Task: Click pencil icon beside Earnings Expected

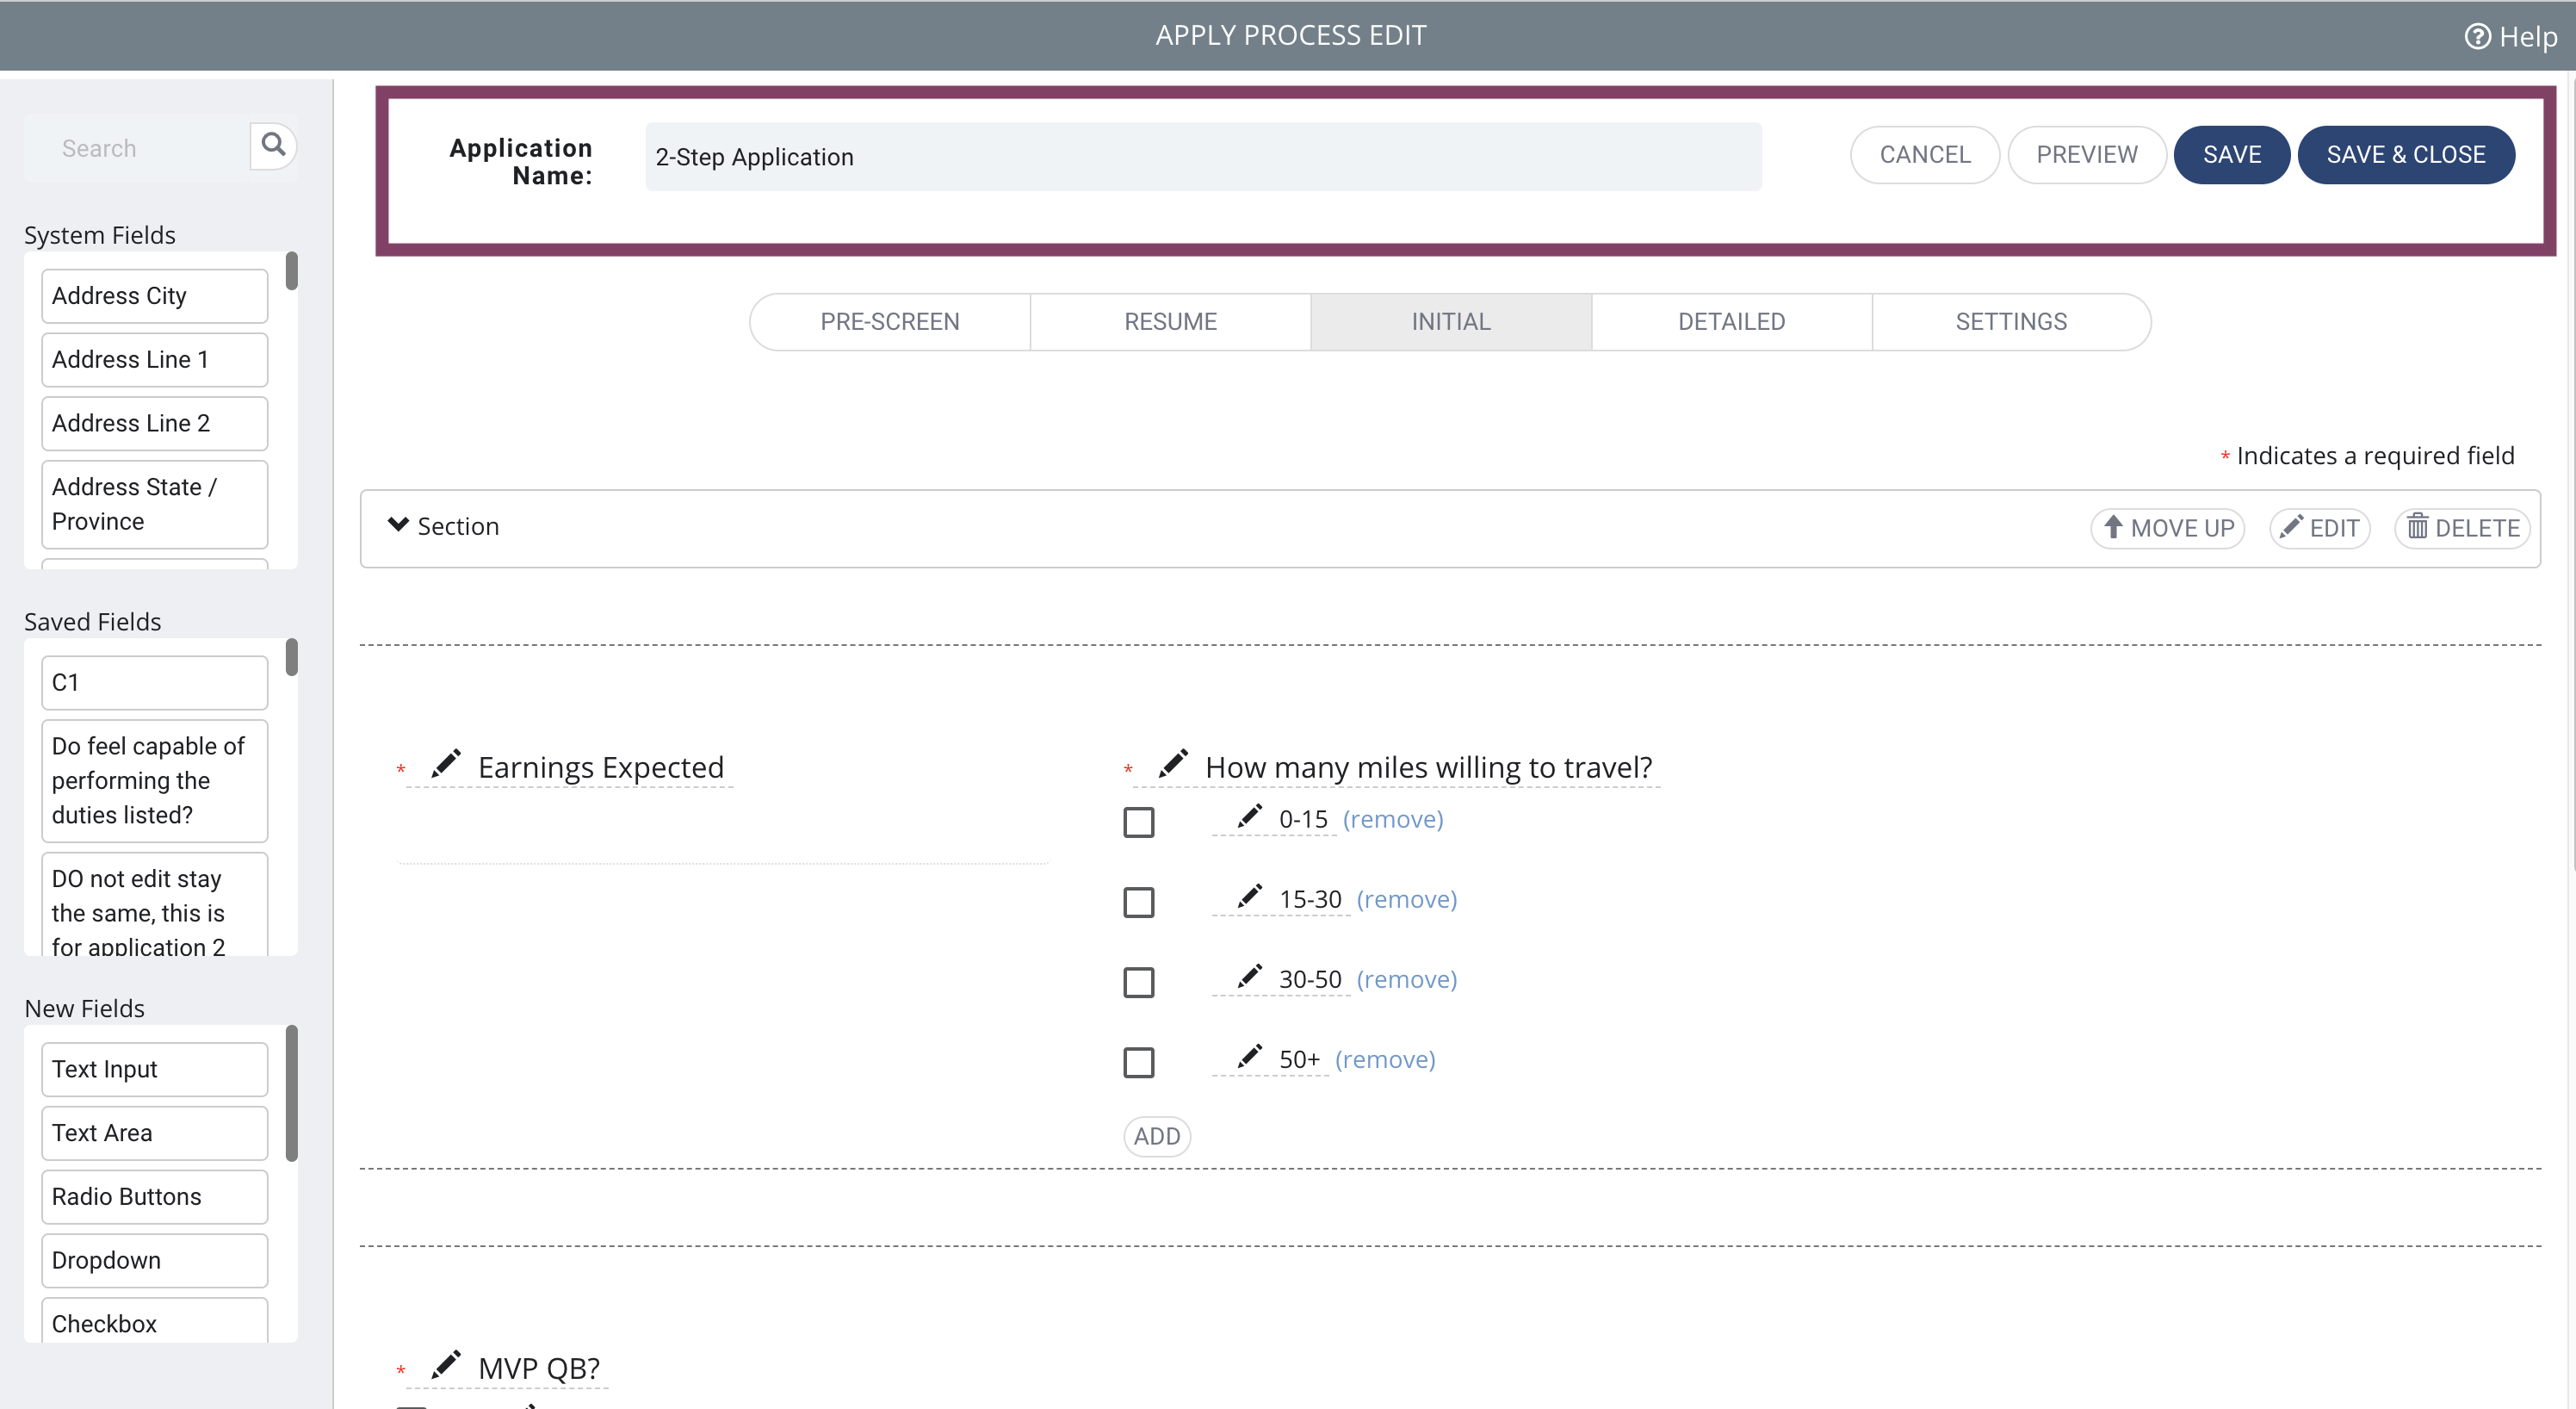Action: click(446, 763)
